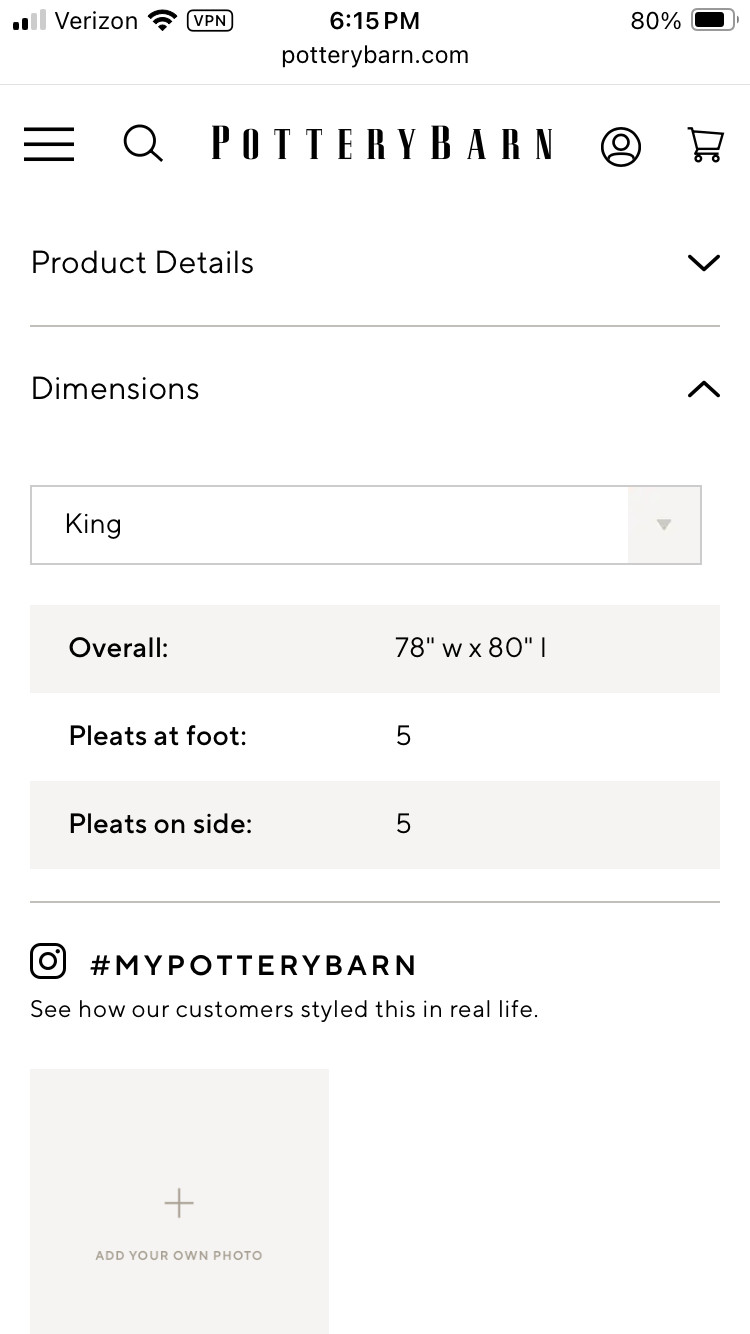Click the Instagram icon next to #MYPOTTERYBARN
The height and width of the screenshot is (1334, 750).
(x=47, y=960)
